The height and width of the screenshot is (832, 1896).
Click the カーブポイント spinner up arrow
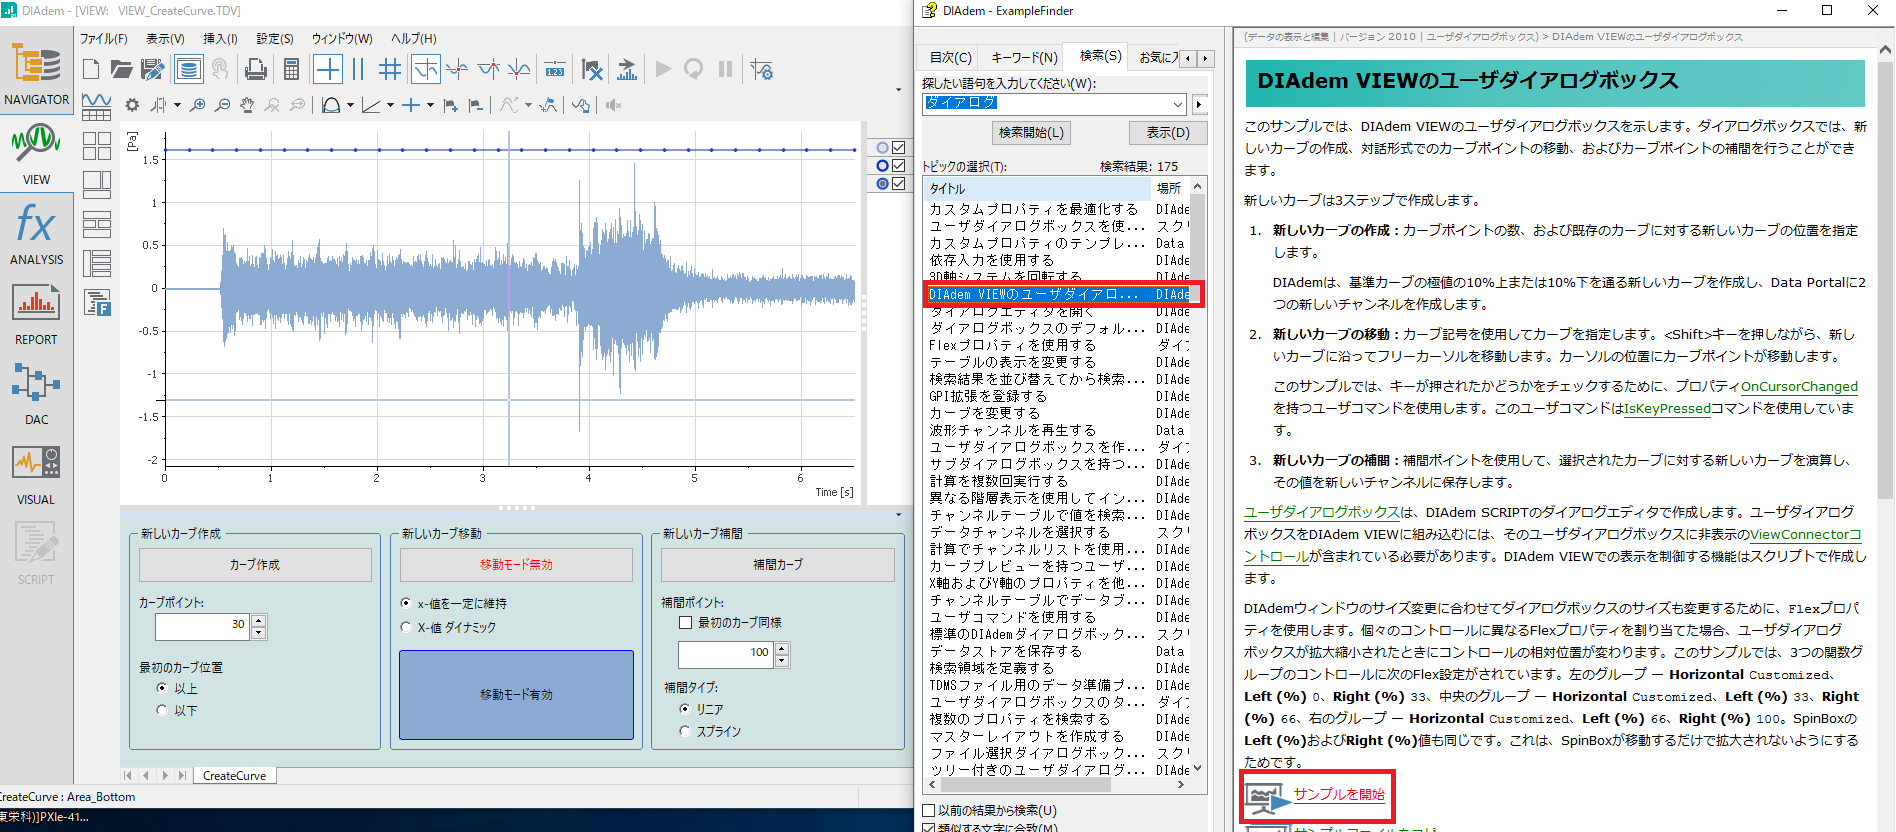(259, 621)
